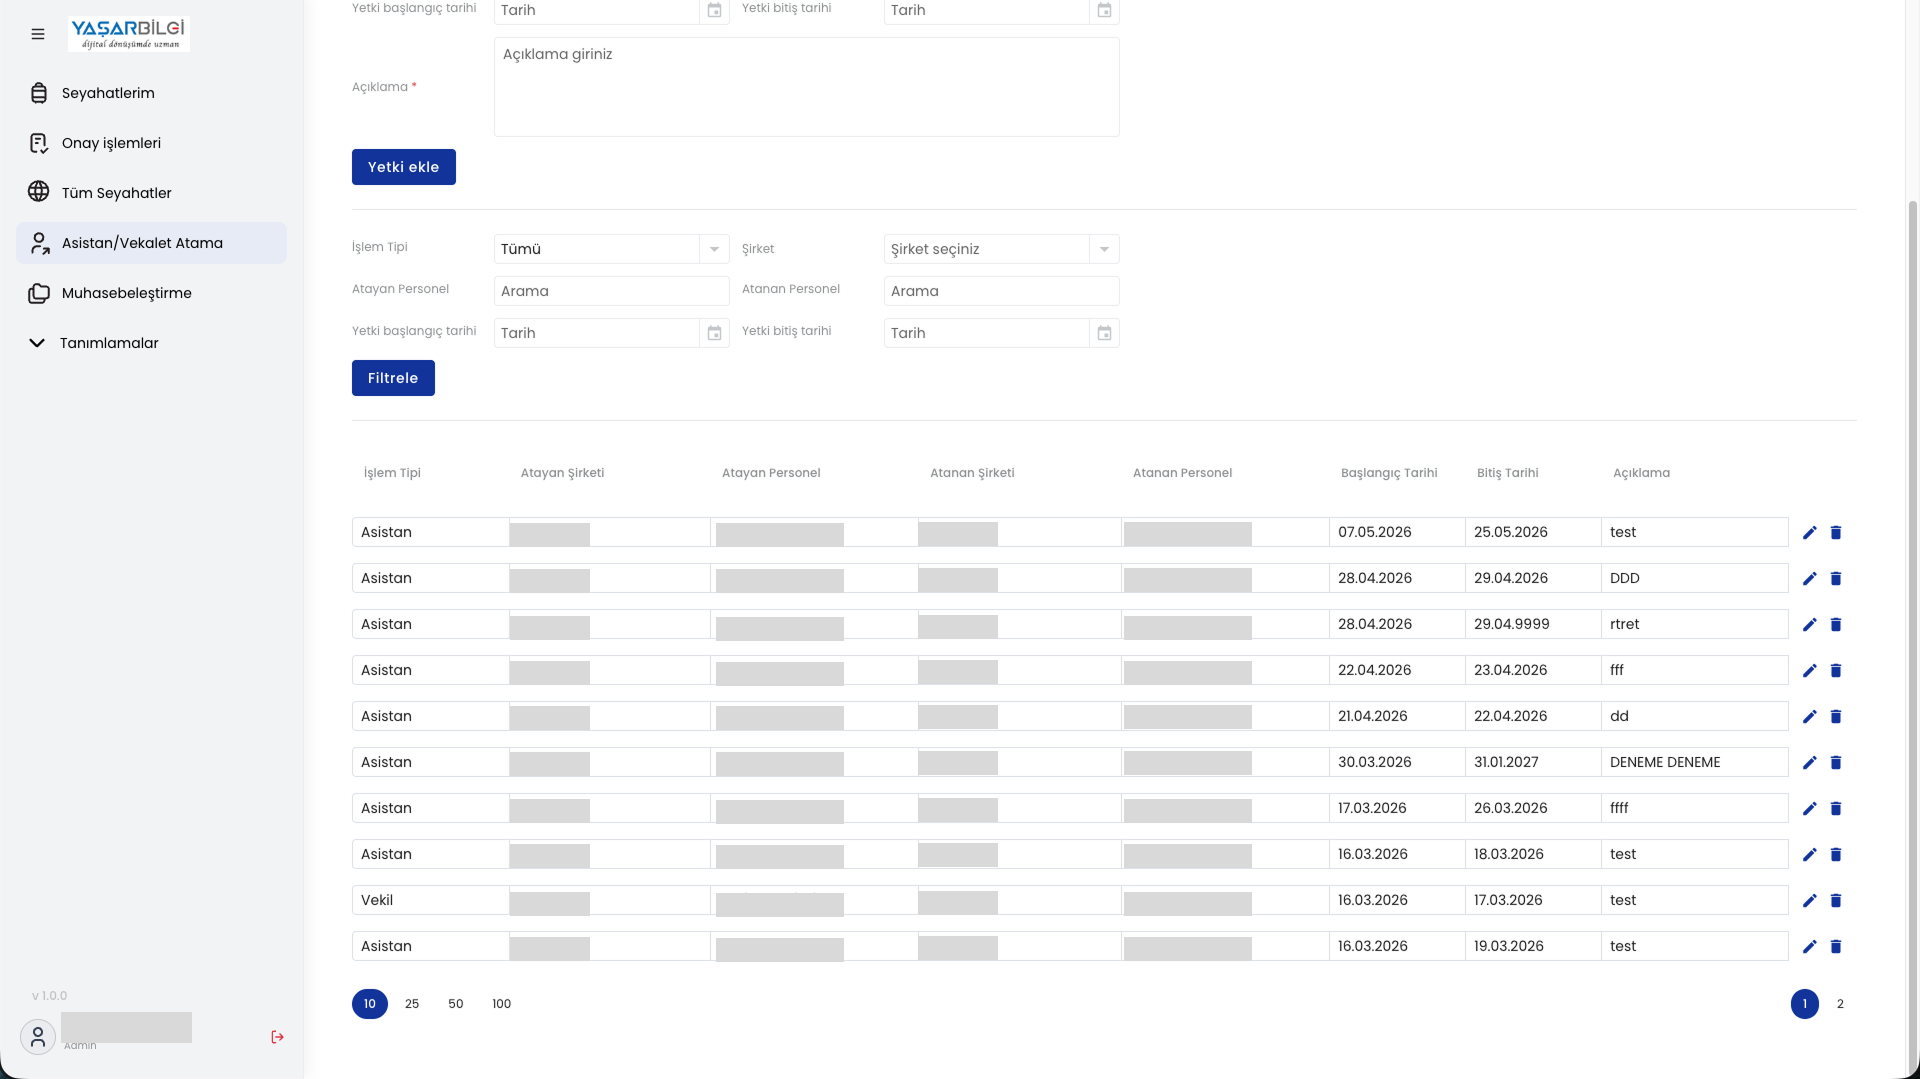The image size is (1920, 1079).
Task: Edit the row ending 25.05.2026
Action: (x=1809, y=533)
